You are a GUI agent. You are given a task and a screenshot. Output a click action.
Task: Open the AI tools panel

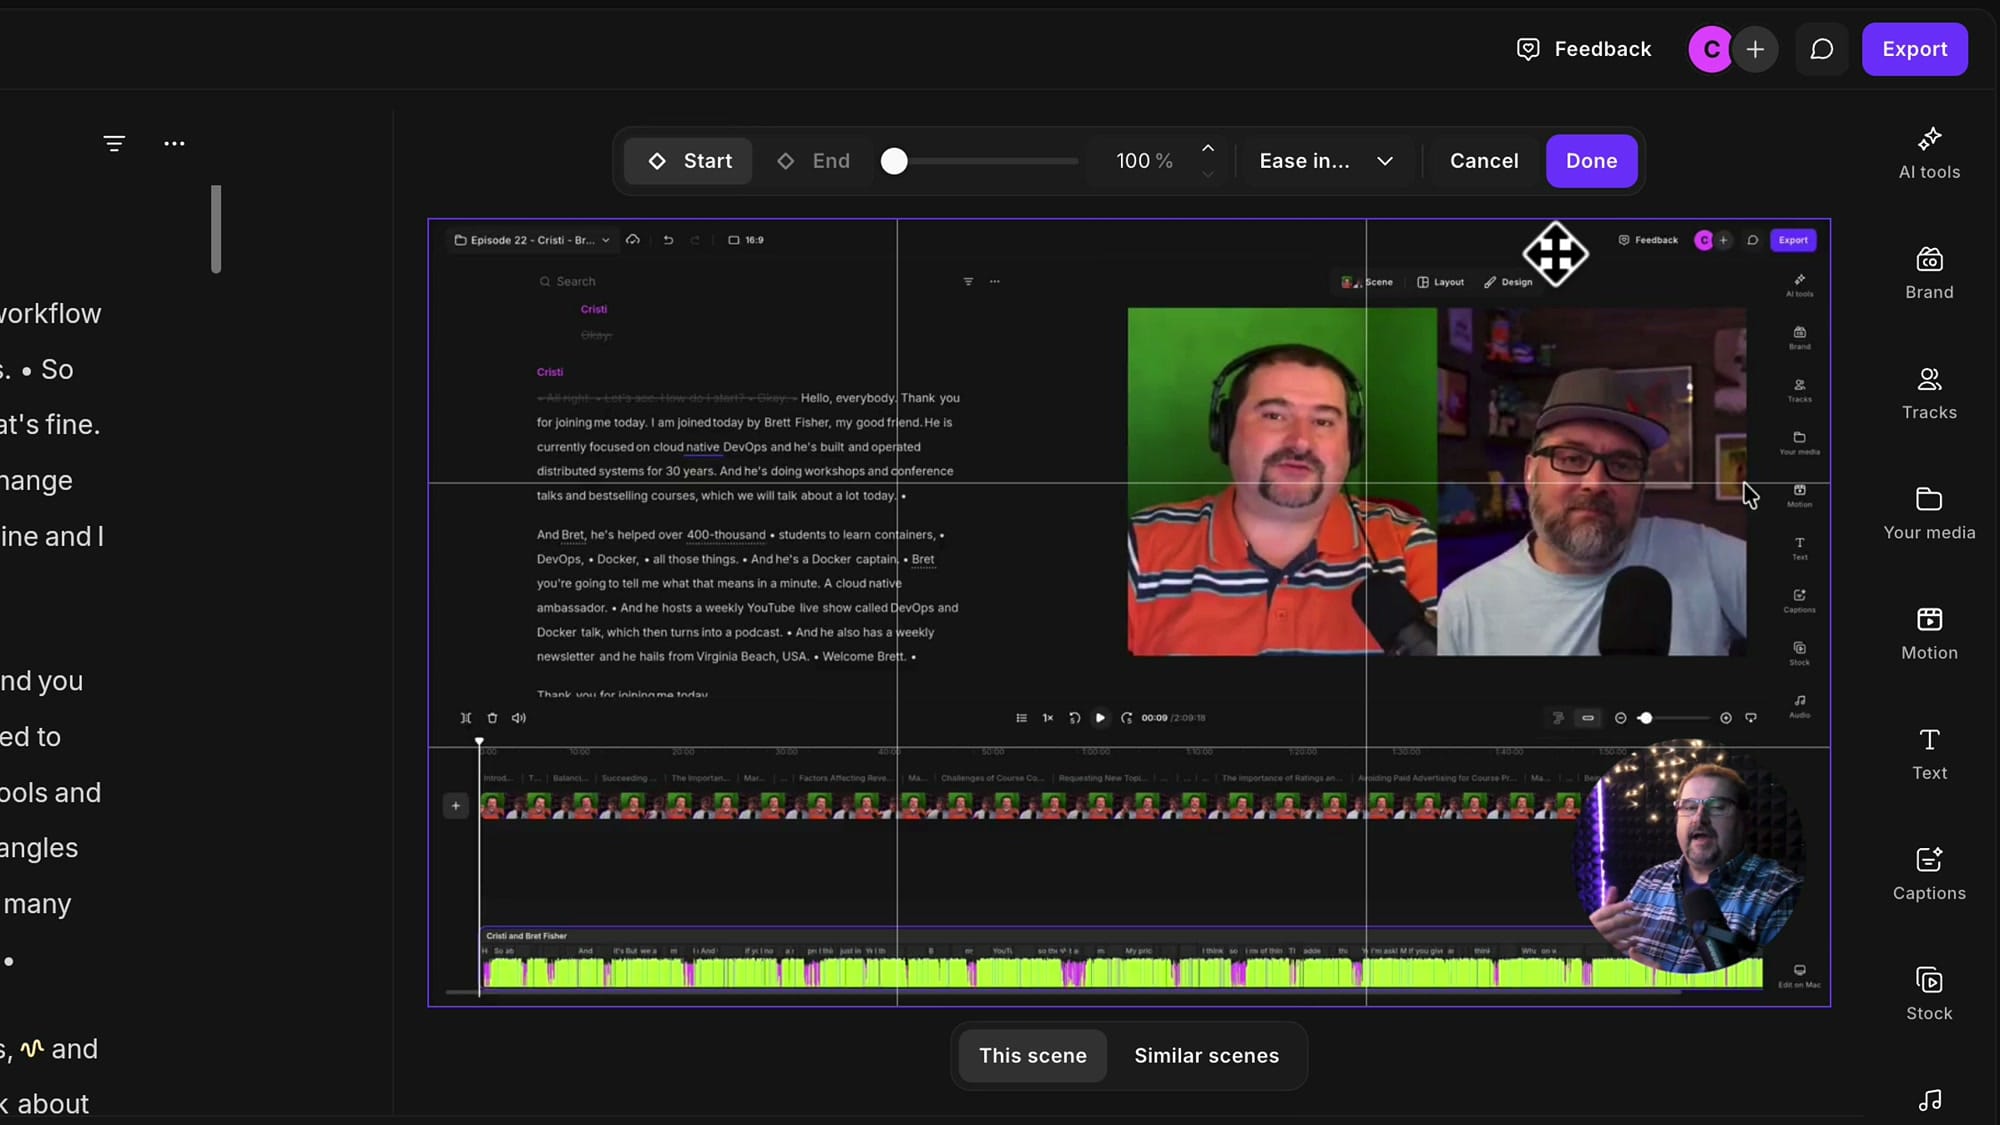1929,154
